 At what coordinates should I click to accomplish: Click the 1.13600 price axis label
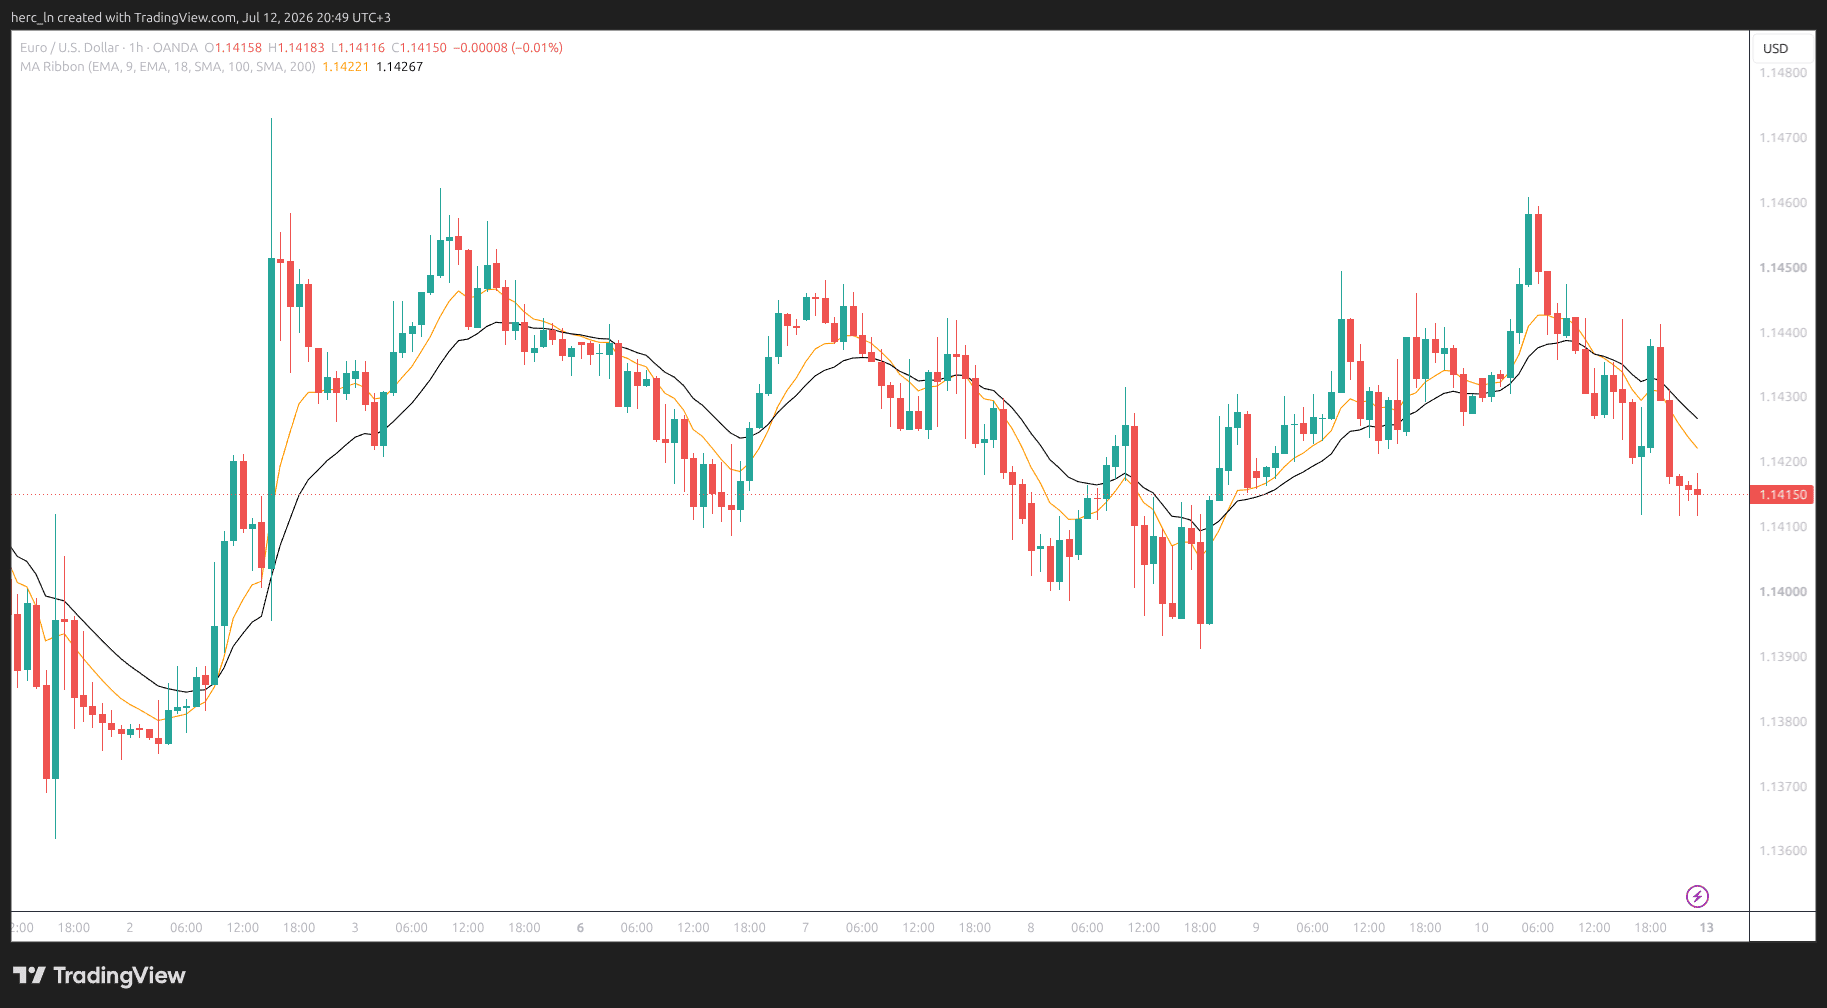point(1783,851)
